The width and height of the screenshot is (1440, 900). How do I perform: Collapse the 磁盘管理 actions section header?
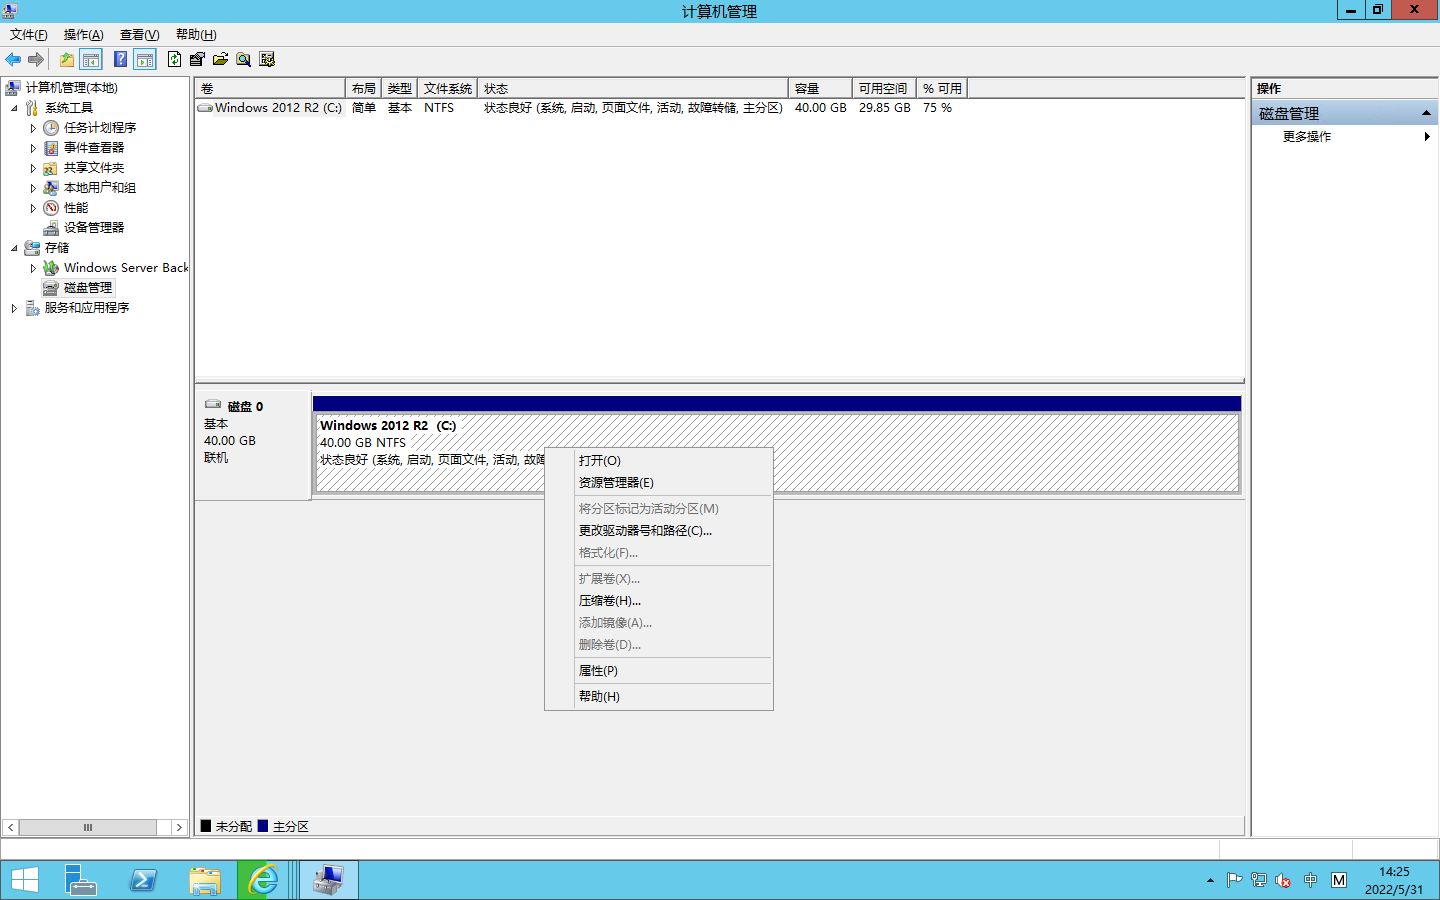click(1426, 113)
